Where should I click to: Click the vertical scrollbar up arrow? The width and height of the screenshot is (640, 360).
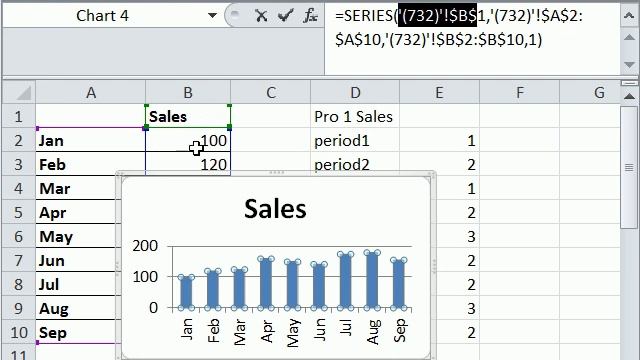coord(629,97)
